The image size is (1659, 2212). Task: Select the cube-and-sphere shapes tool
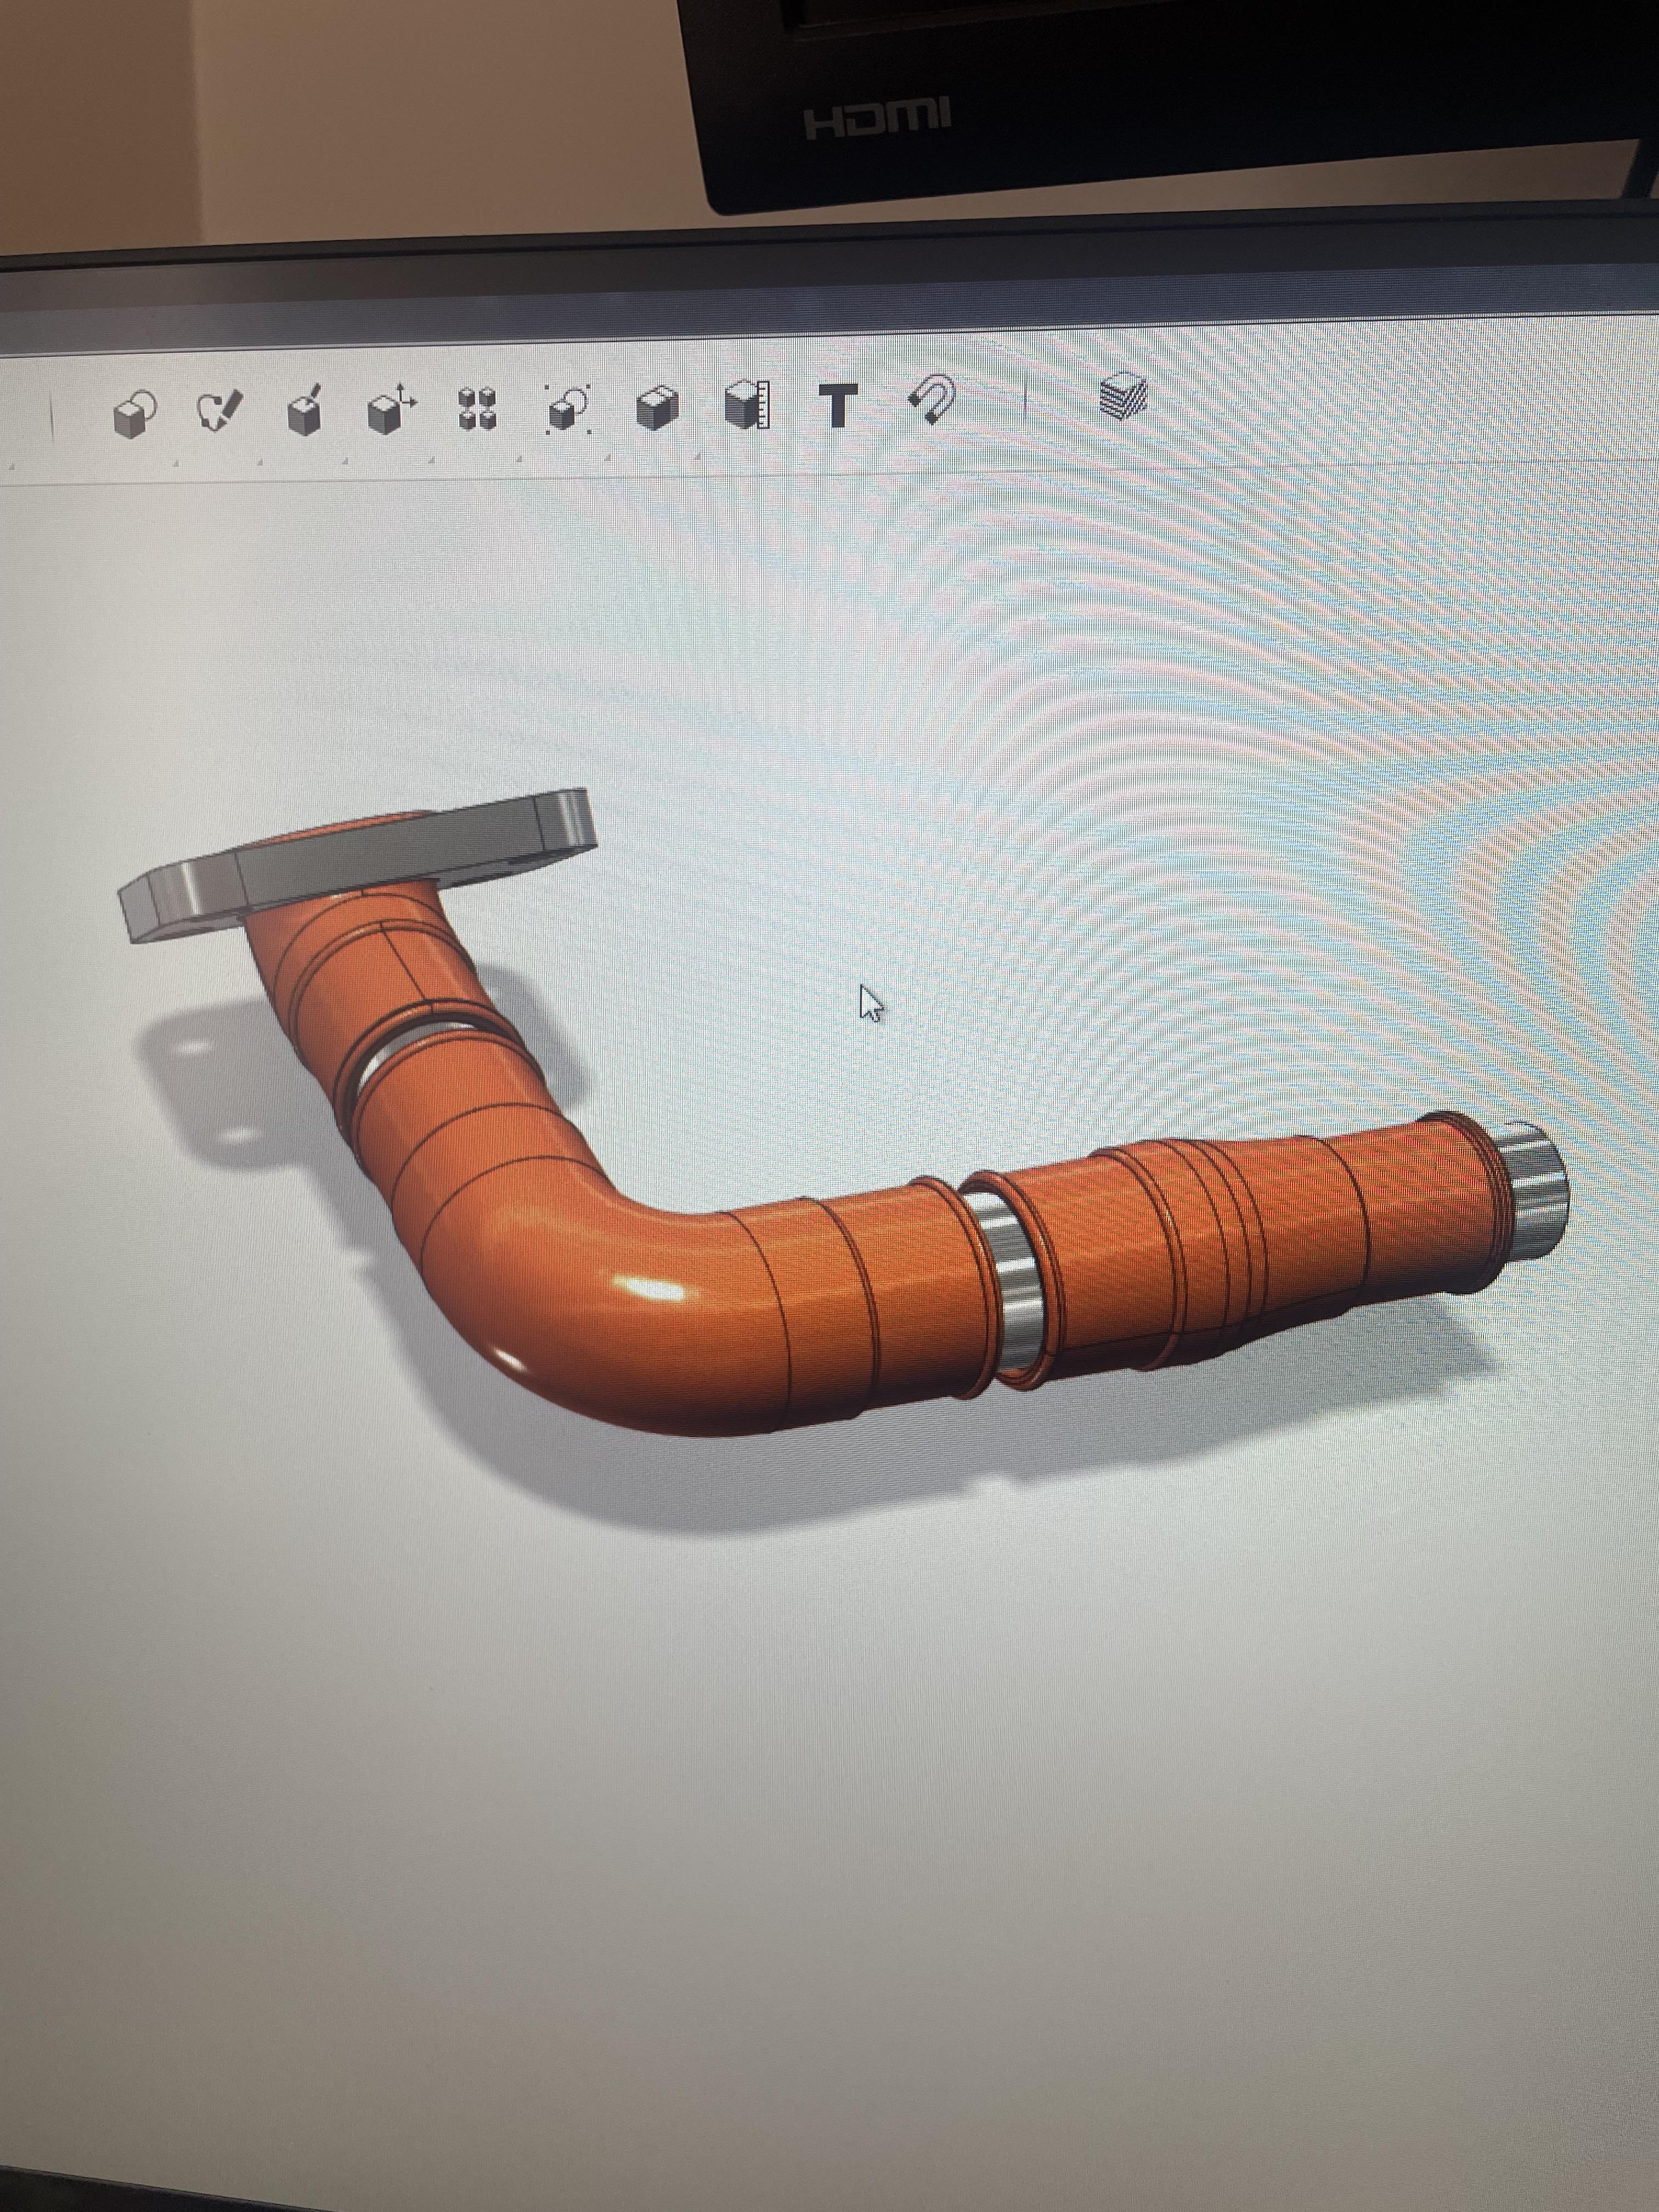134,413
